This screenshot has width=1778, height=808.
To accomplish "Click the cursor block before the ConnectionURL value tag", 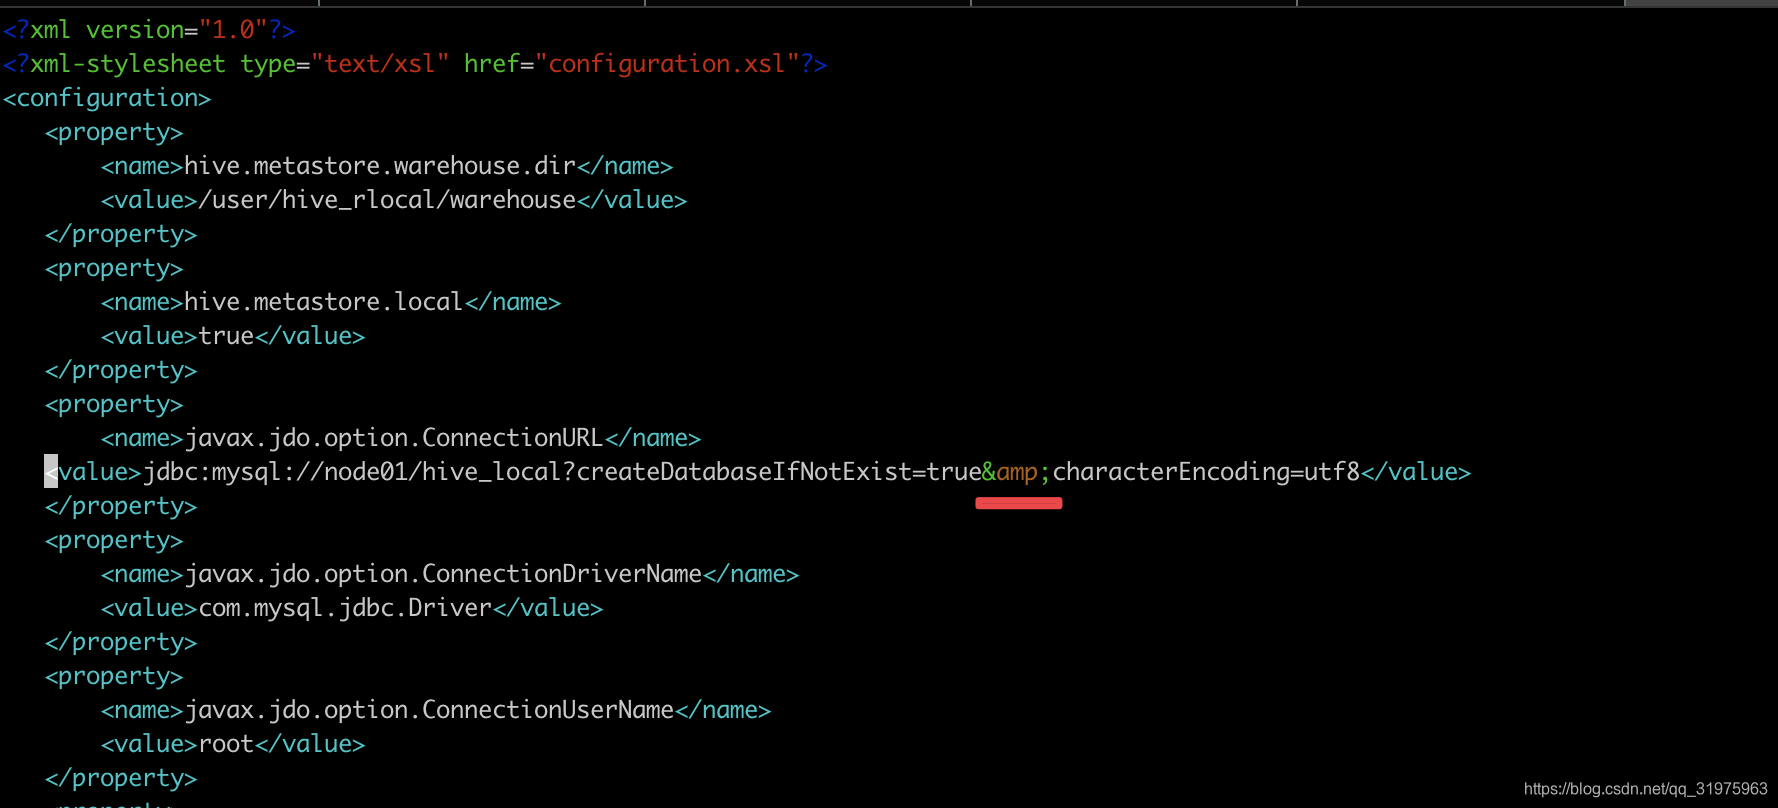I will tap(51, 472).
